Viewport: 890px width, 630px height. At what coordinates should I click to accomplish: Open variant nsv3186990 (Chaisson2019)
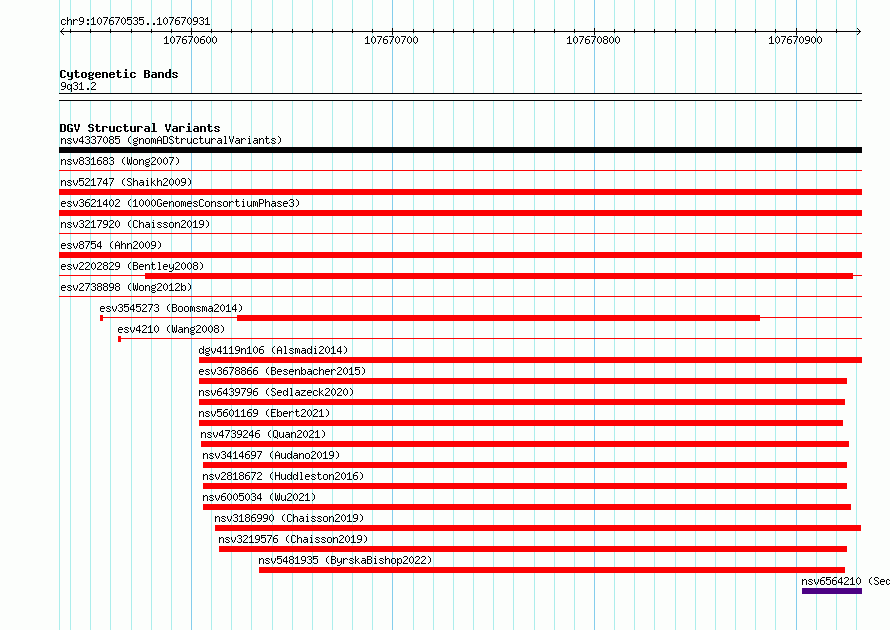(289, 518)
